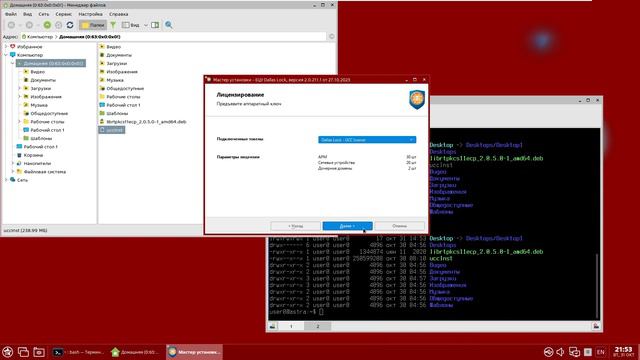Select Рабочий стол 1 icon in file list
This screenshot has width=640, height=360.
102,105
